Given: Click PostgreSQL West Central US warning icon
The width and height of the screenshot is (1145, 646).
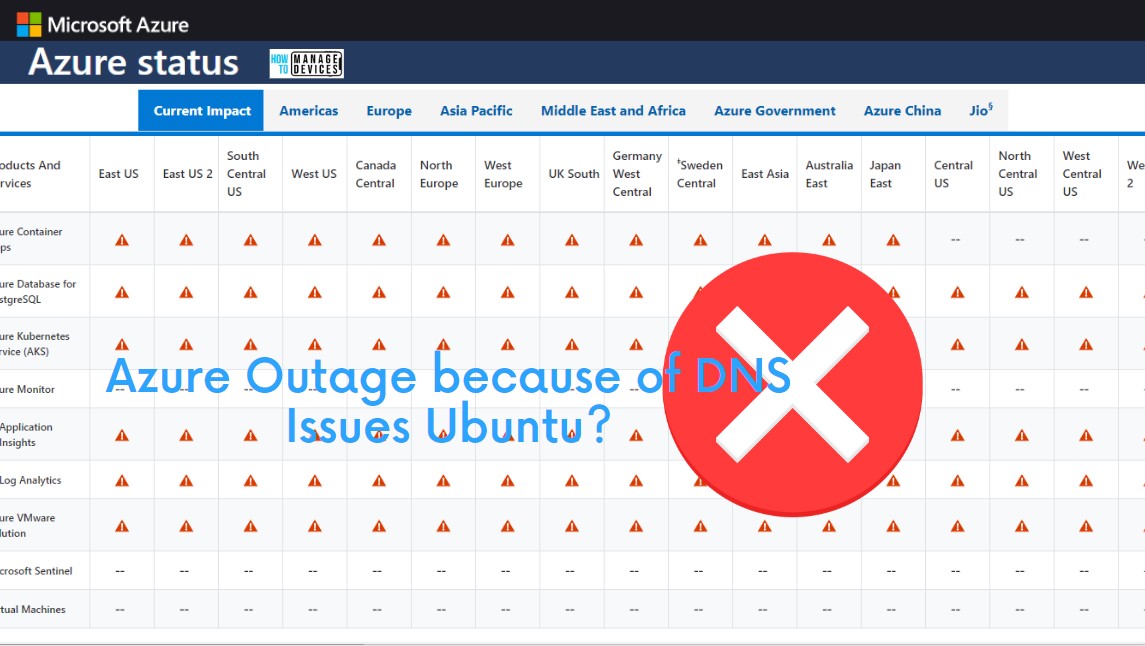Looking at the screenshot, I should (x=1086, y=293).
